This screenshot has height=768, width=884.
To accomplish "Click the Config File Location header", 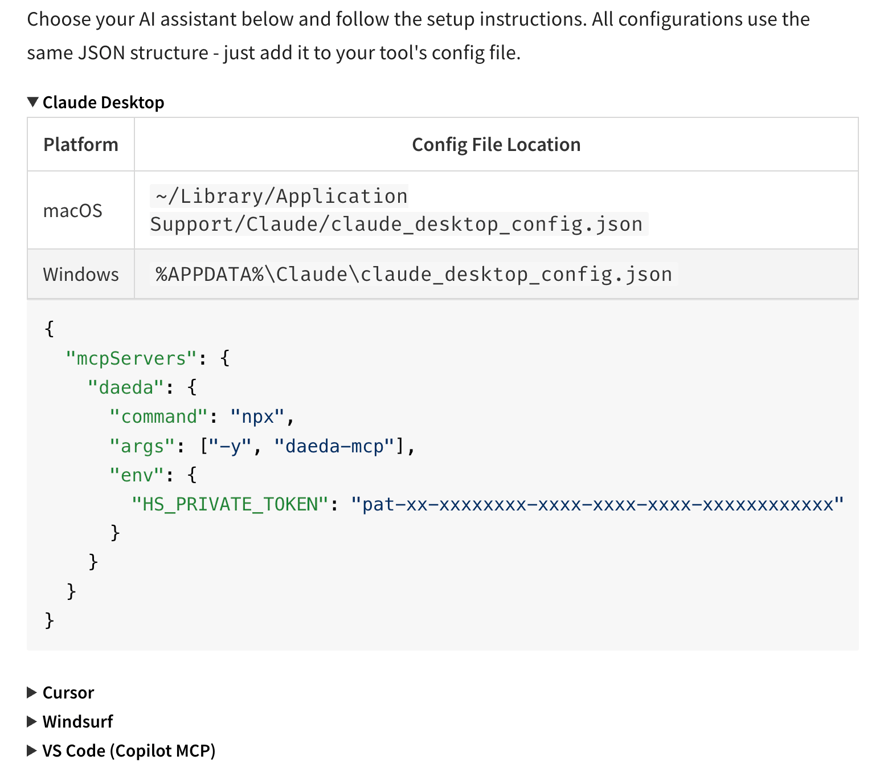I will point(496,144).
